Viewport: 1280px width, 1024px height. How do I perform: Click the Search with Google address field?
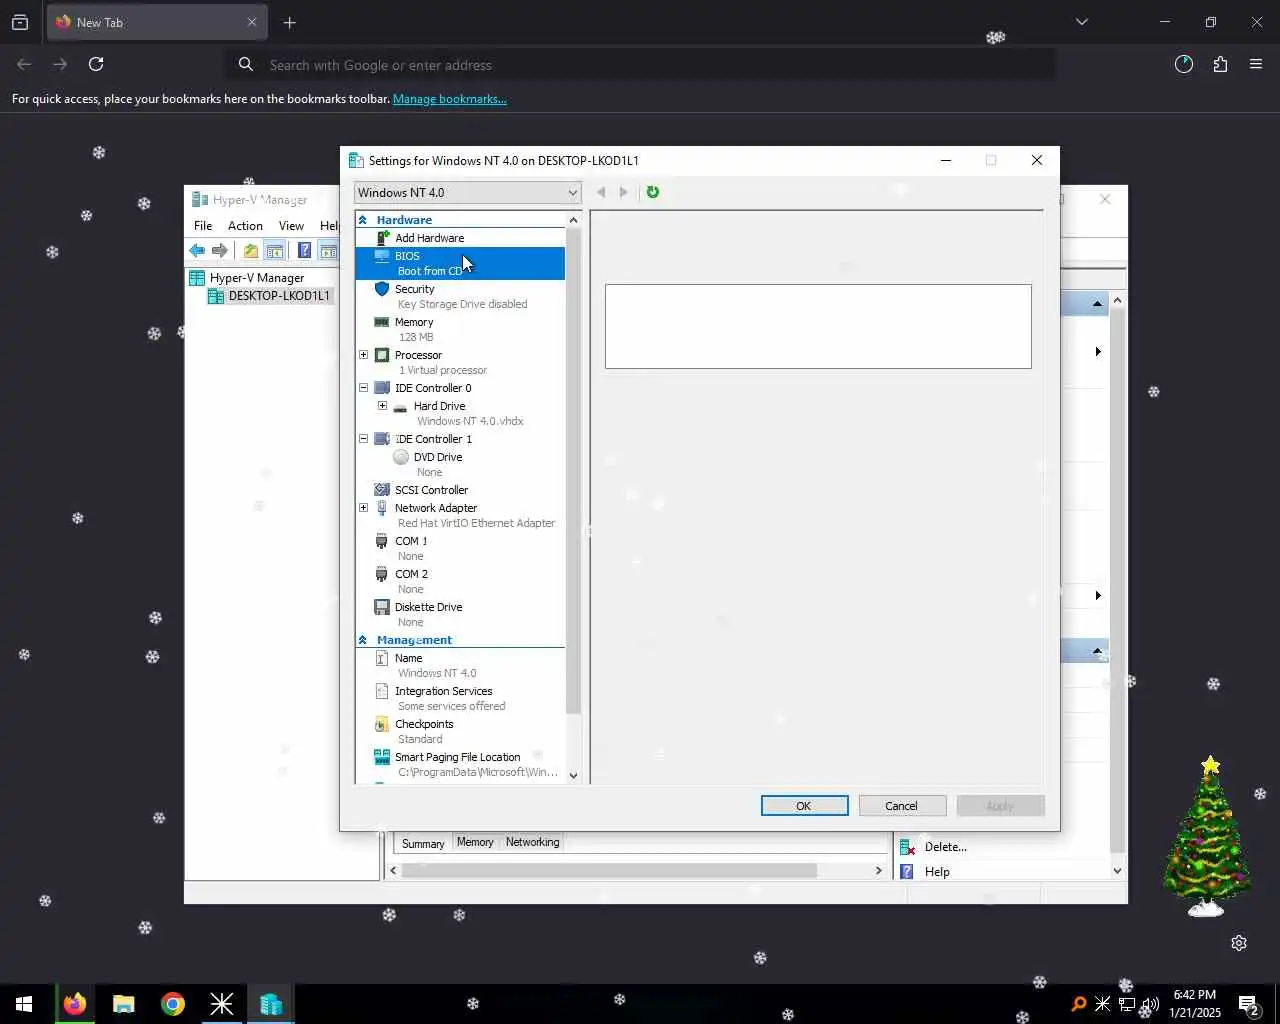click(x=640, y=65)
